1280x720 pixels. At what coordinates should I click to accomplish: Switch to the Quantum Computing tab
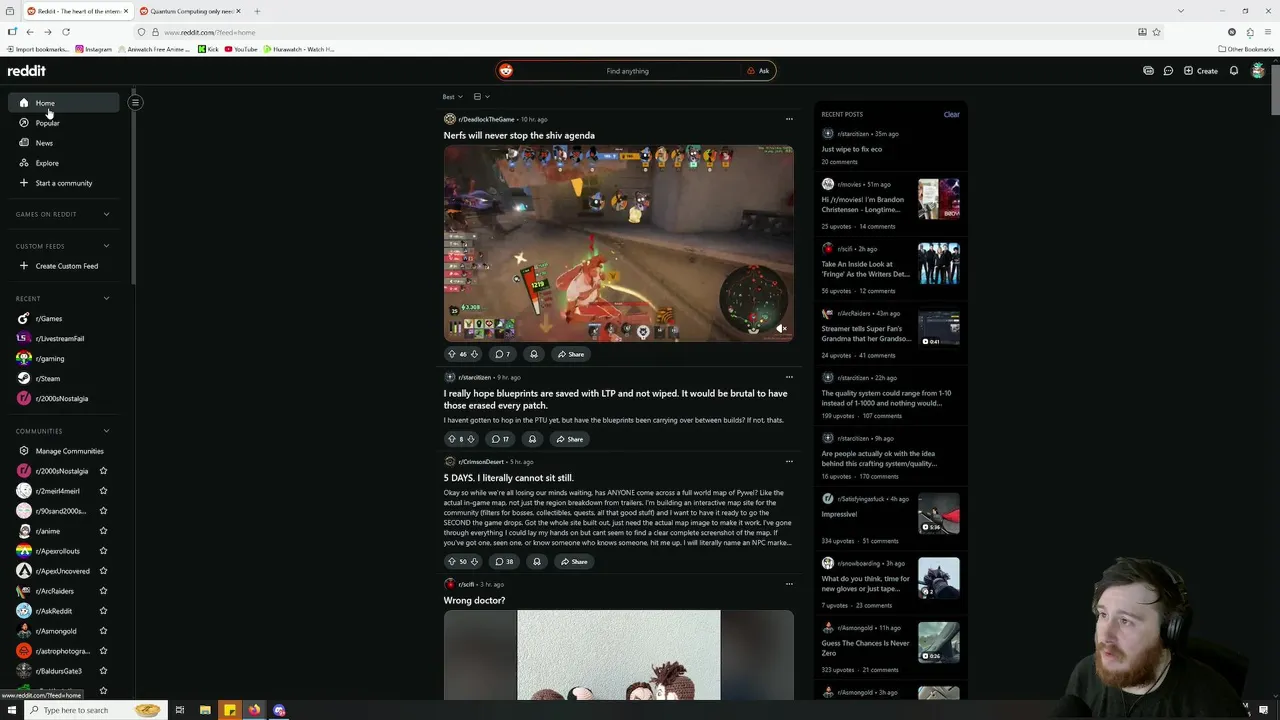(190, 11)
